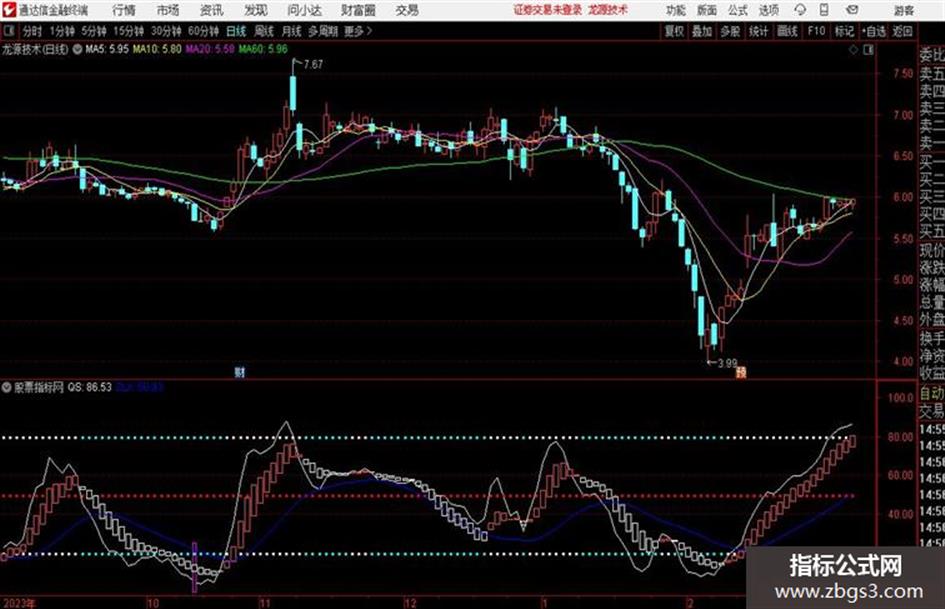Screen dimensions: 945x609
Task: Select the 多周期 multi-period tab
Action: tap(323, 31)
